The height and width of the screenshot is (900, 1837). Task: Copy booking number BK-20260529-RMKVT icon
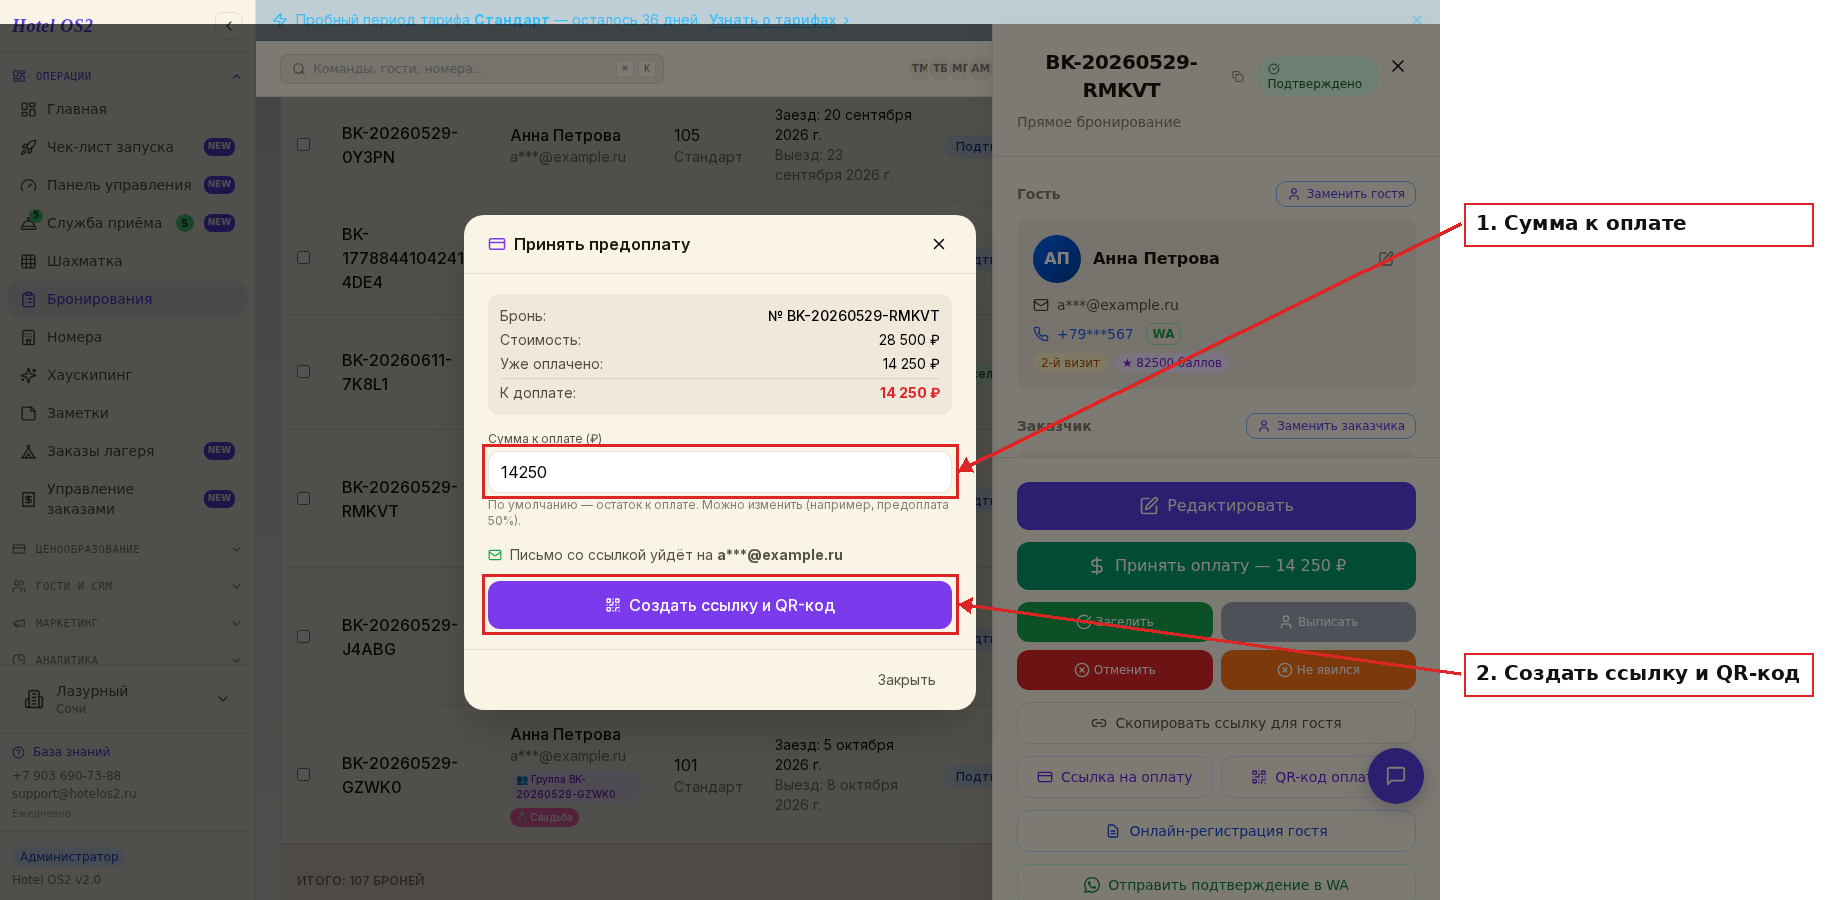pos(1237,77)
